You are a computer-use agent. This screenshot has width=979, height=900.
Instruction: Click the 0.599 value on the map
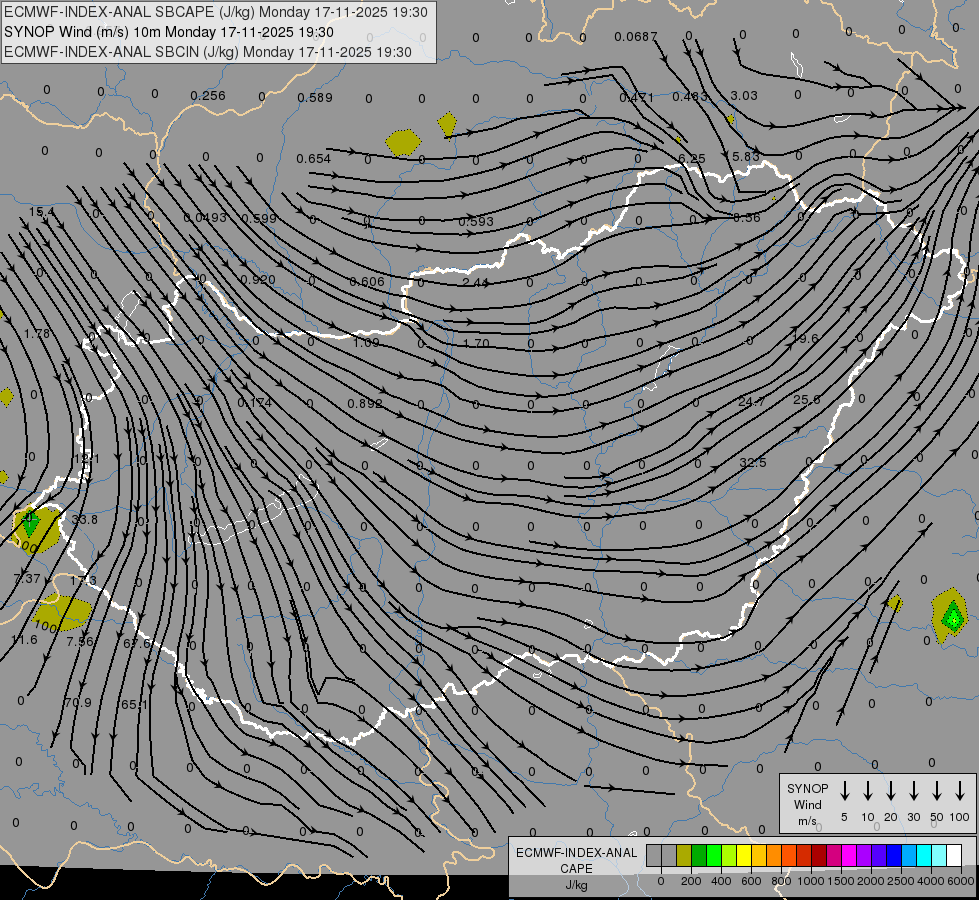[x=258, y=218]
